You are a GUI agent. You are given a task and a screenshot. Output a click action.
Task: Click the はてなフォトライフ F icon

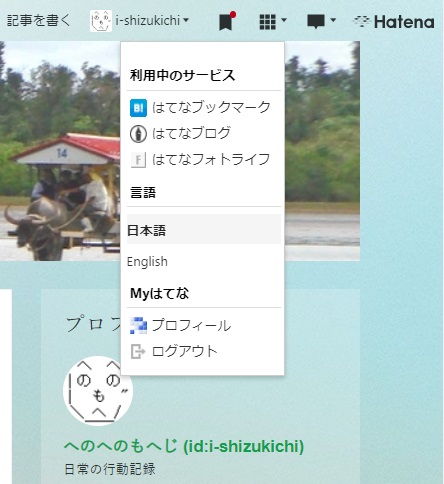pyautogui.click(x=138, y=160)
